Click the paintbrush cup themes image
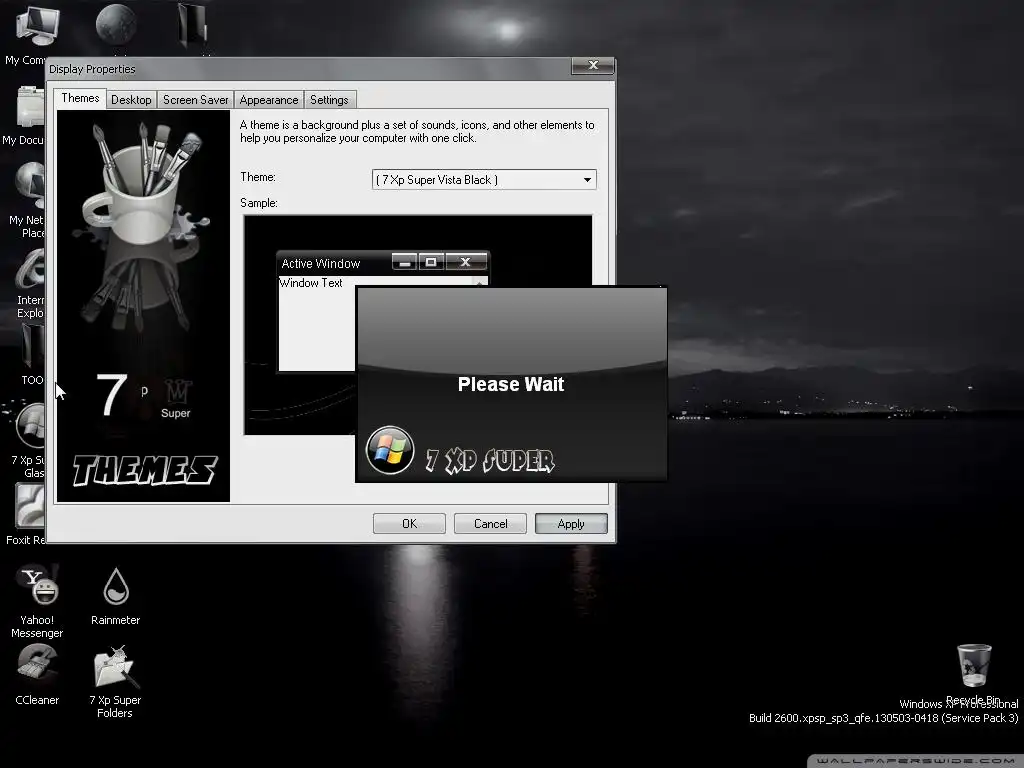This screenshot has height=768, width=1024. click(x=143, y=306)
